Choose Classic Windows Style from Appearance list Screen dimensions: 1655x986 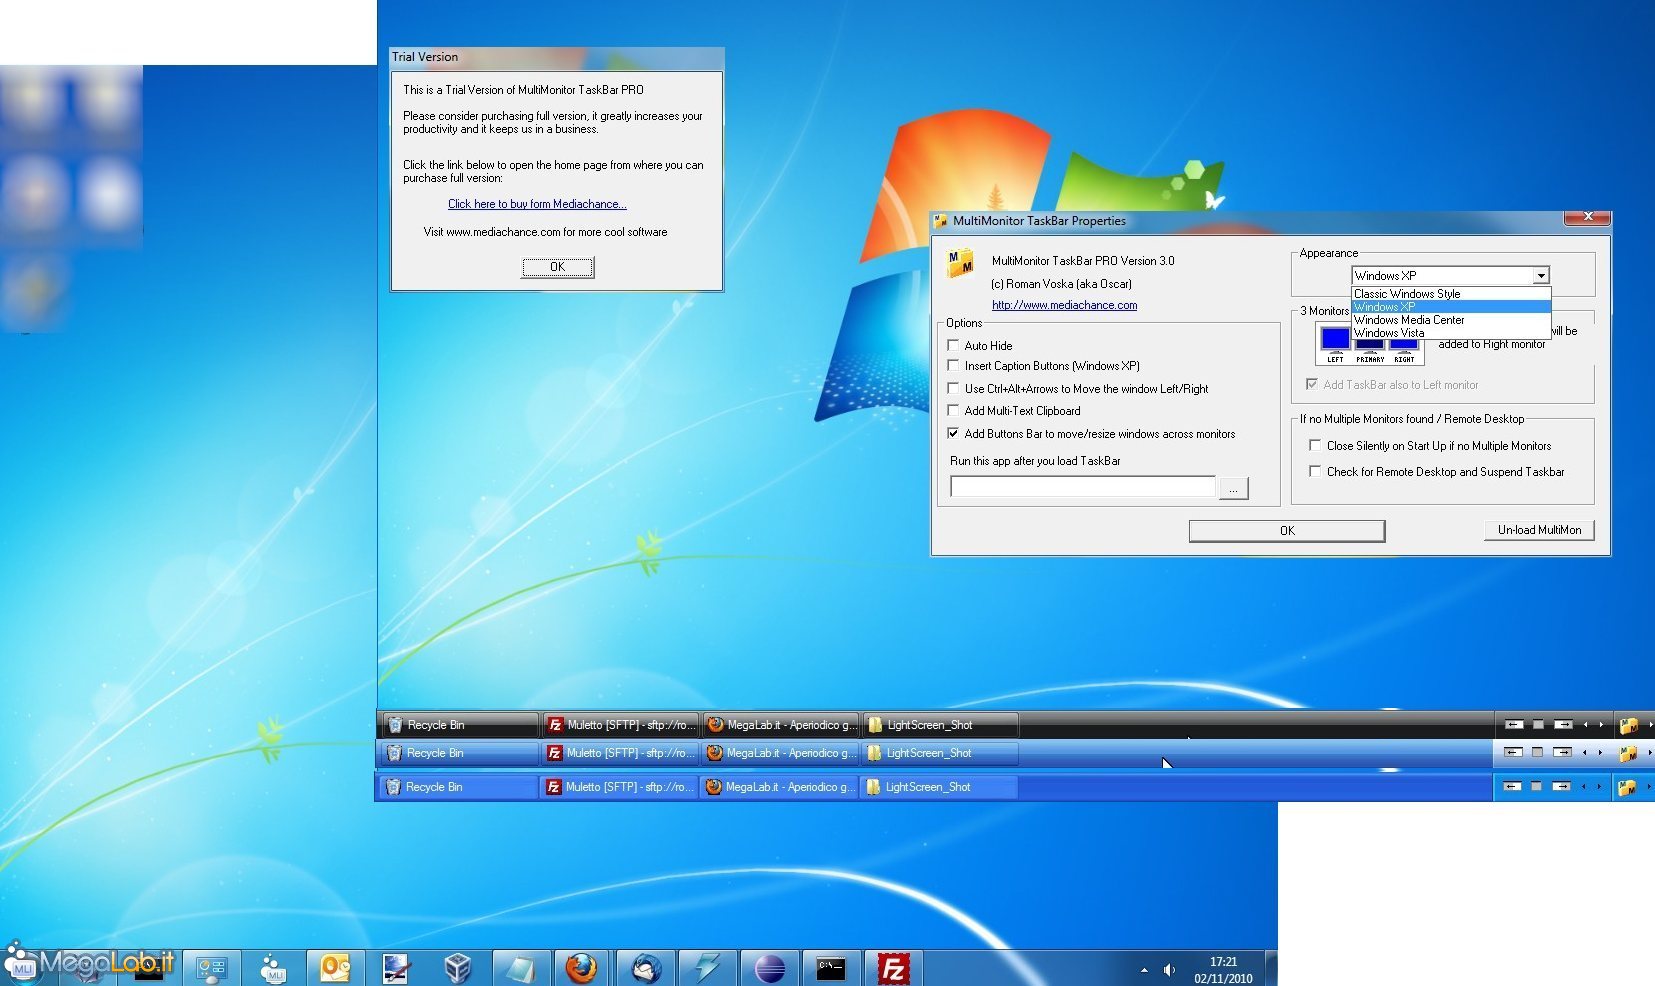[x=1450, y=294]
